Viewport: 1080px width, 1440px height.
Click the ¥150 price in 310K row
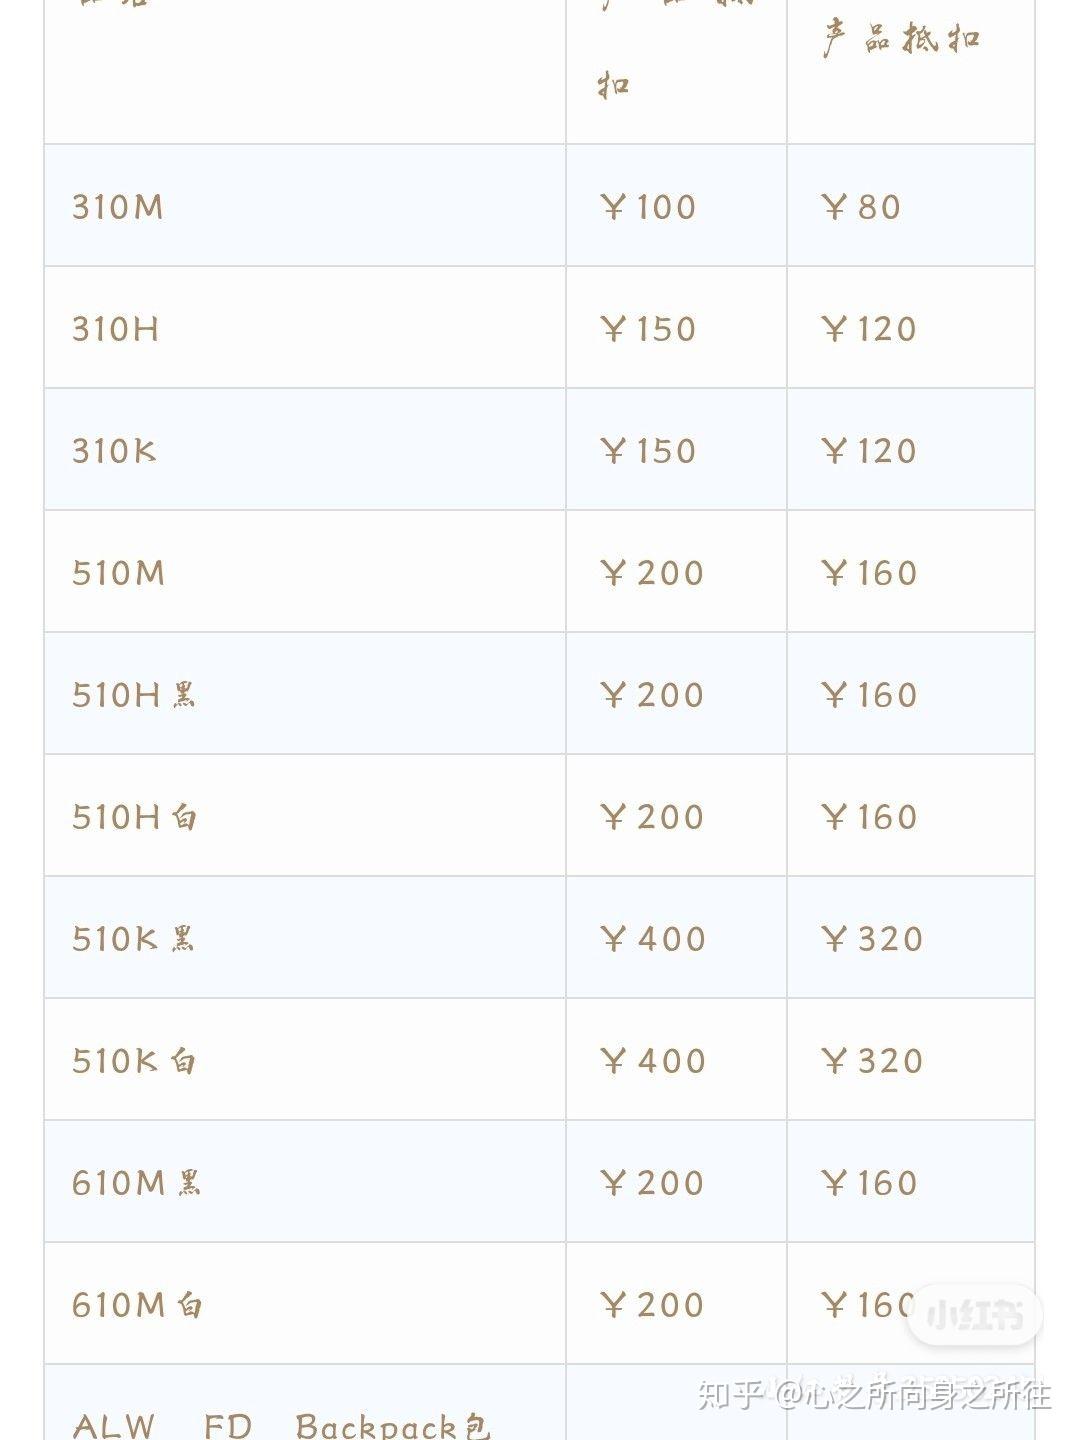(648, 451)
